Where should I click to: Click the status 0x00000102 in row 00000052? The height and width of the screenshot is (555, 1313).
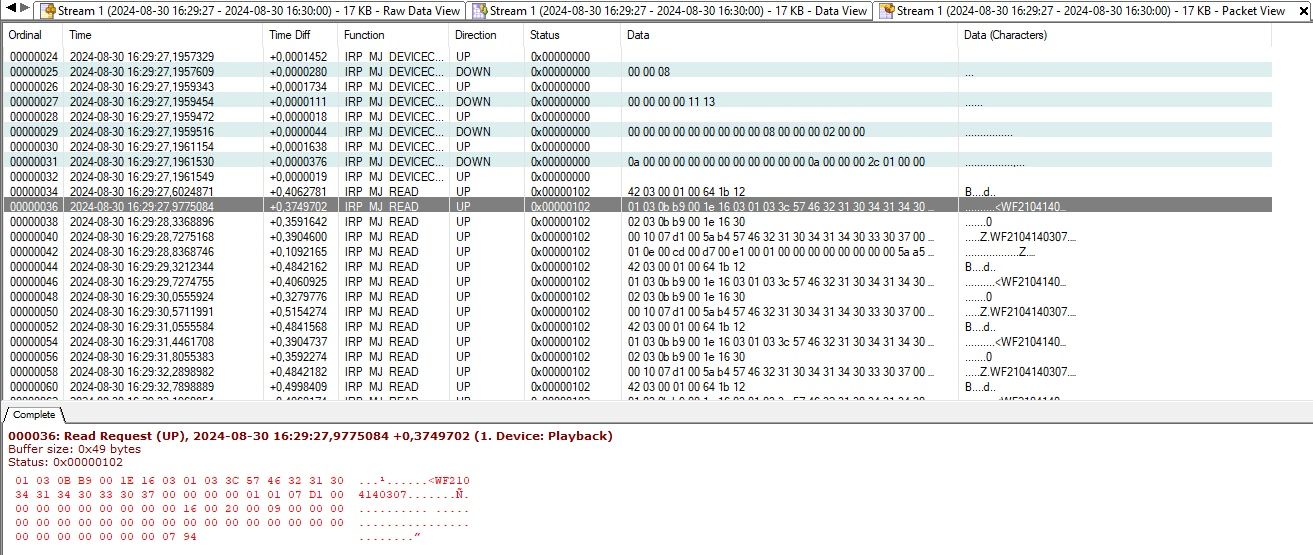(560, 327)
